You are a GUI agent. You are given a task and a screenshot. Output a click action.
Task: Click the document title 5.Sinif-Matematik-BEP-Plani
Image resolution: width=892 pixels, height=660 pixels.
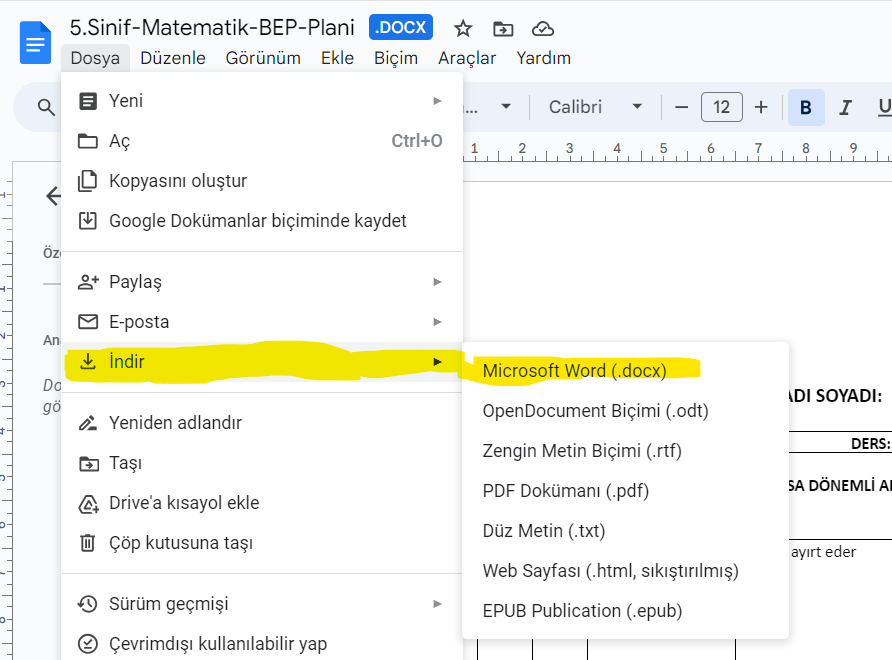pyautogui.click(x=212, y=27)
